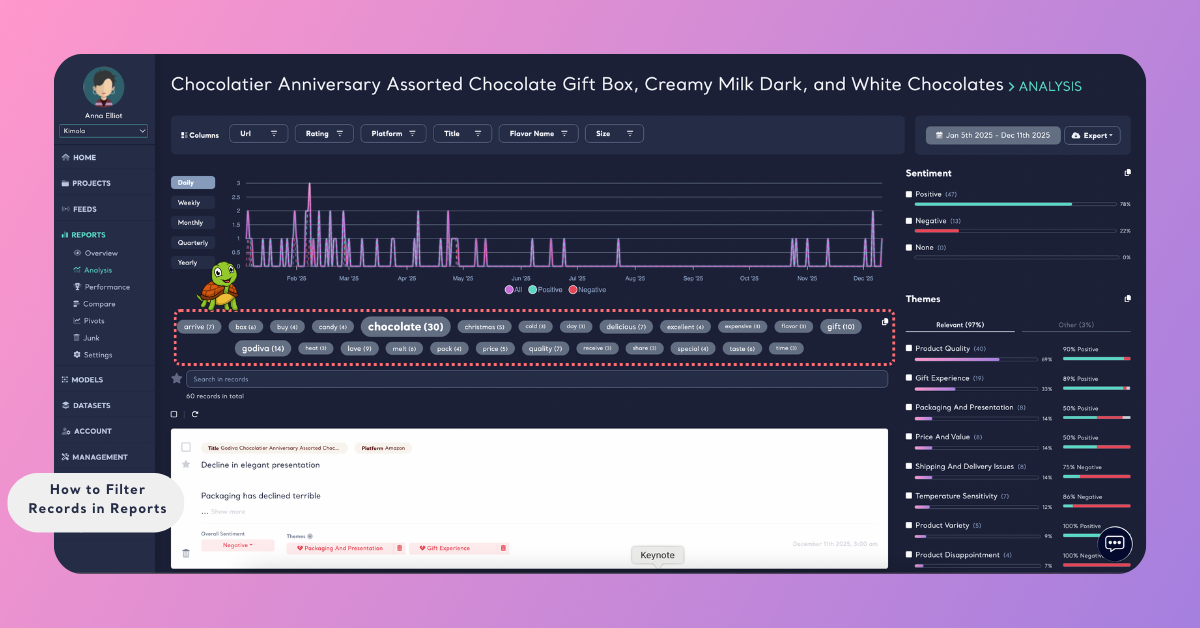1200x628 pixels.
Task: Switch to the Relevant (97%) themes tab
Action: [960, 325]
